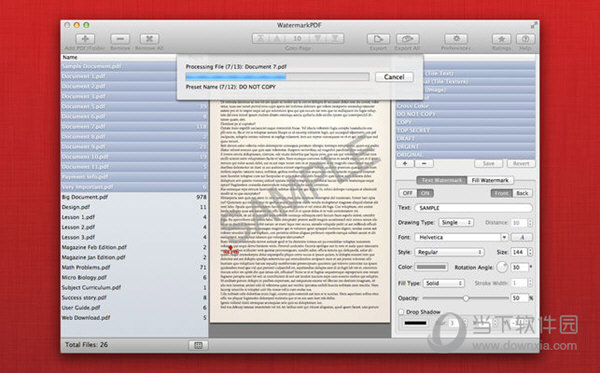This screenshot has height=373, width=600.
Task: Select Web Download.pdf
Action: click(134, 318)
